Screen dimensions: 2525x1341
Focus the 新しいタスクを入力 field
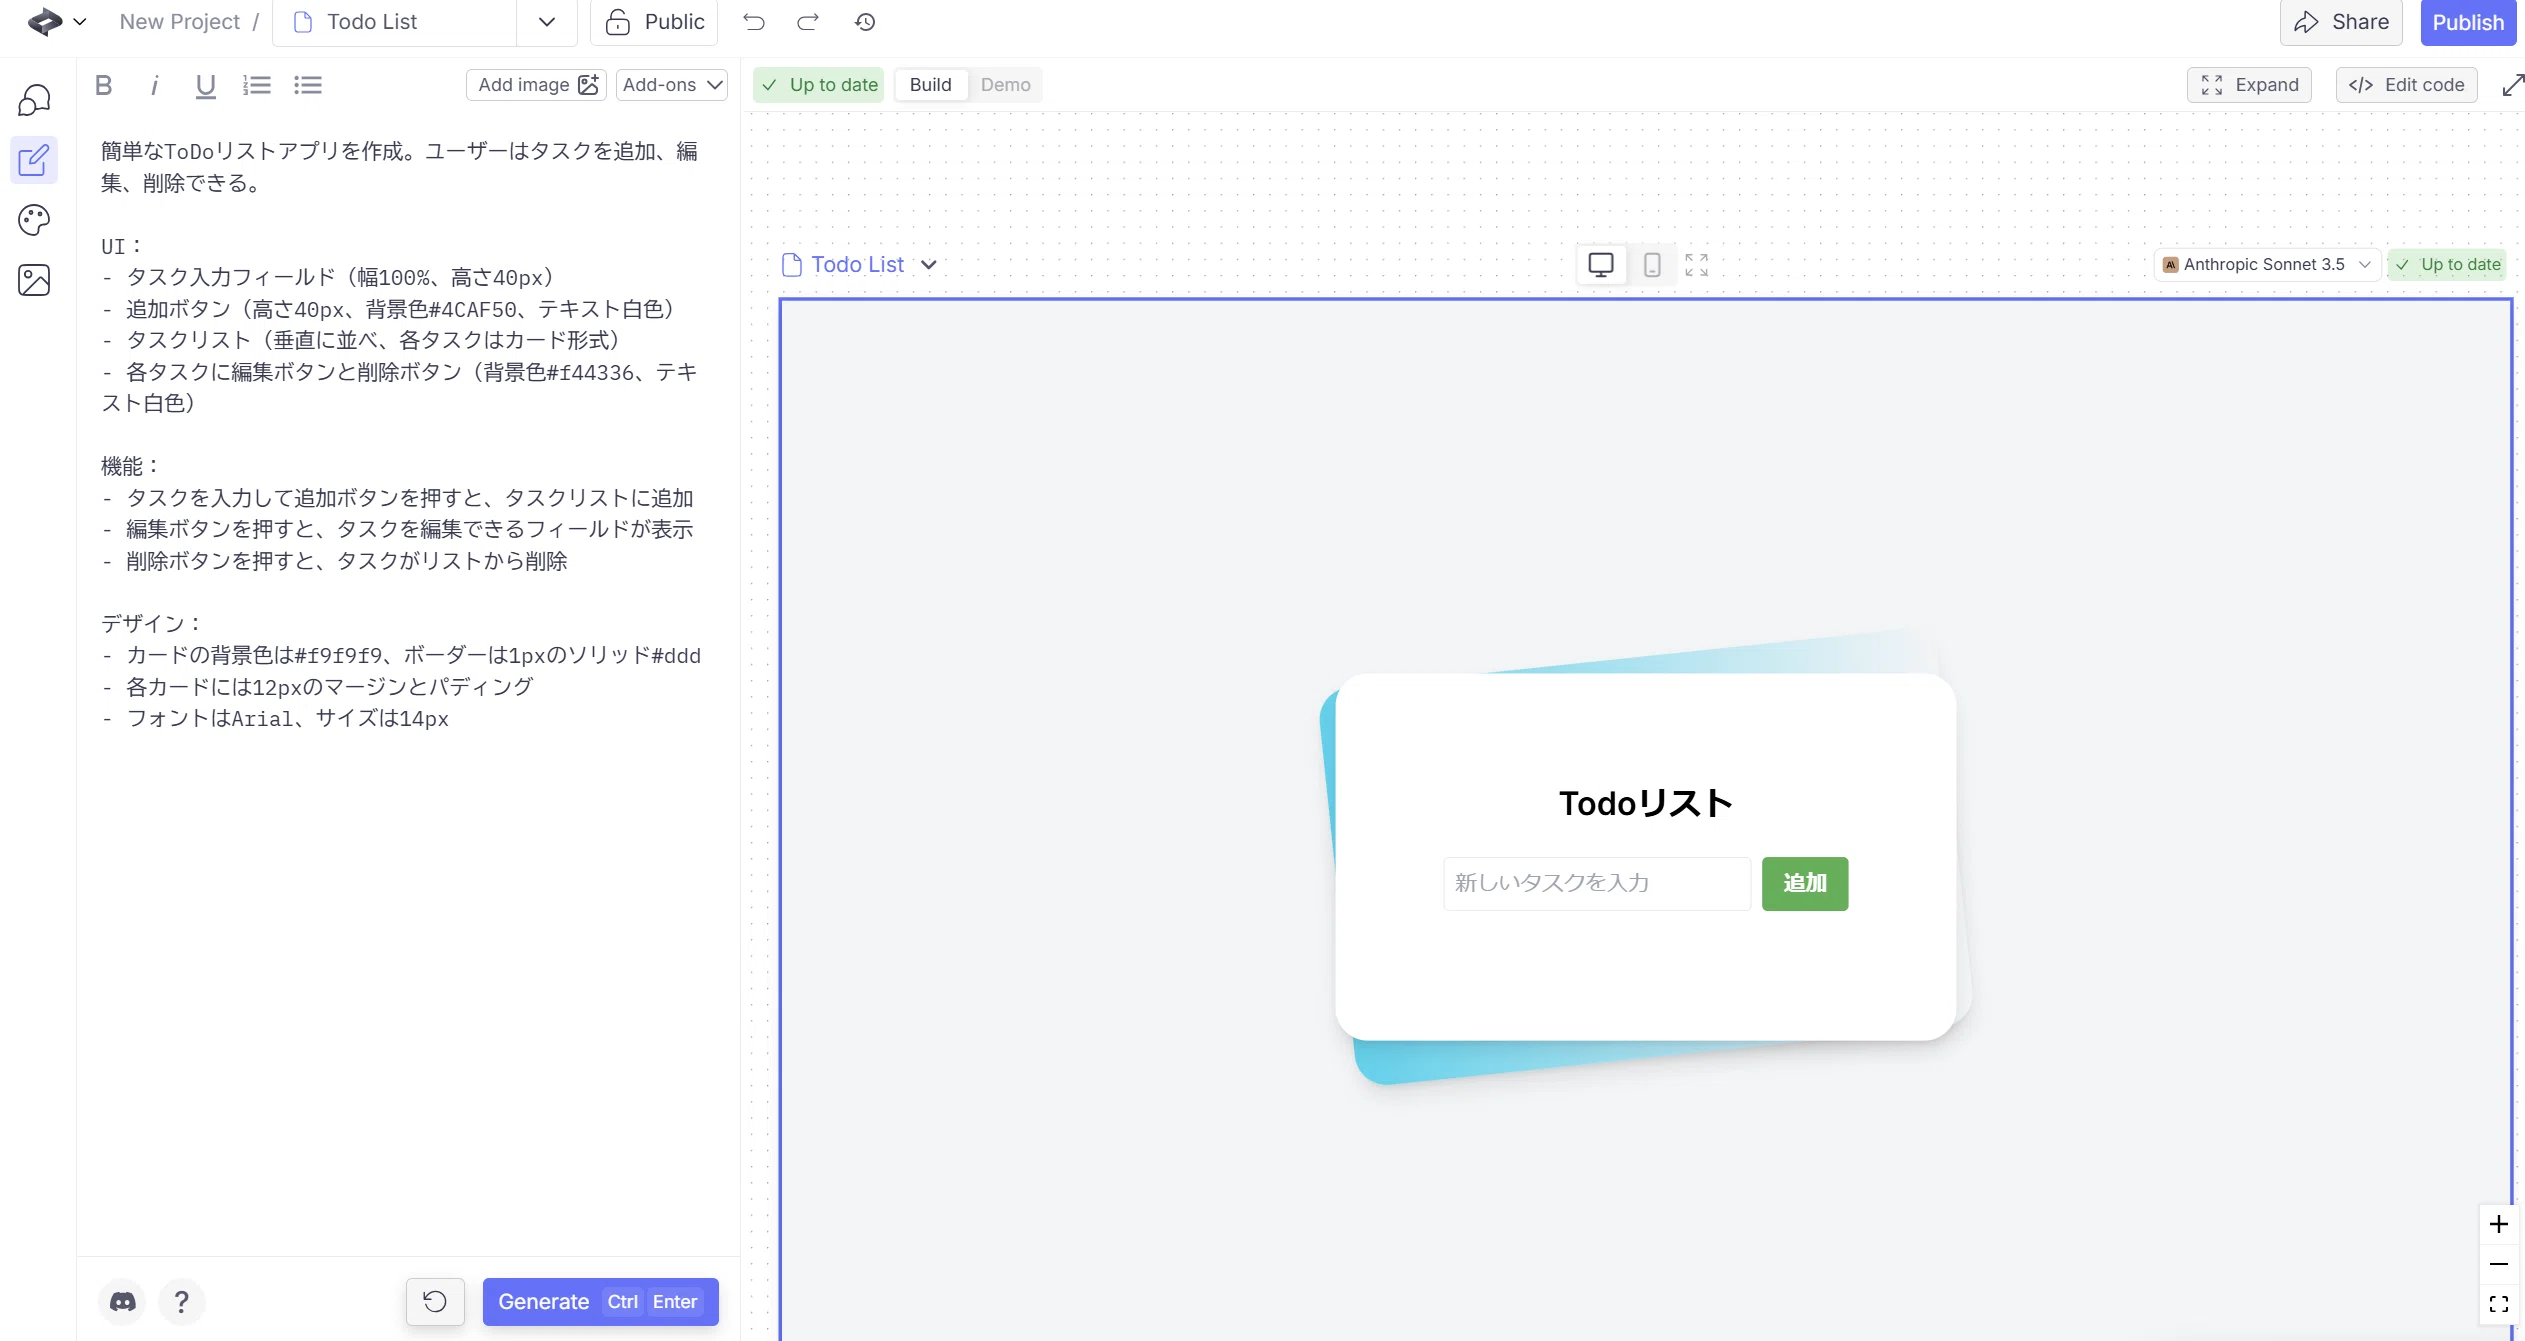[x=1596, y=883]
